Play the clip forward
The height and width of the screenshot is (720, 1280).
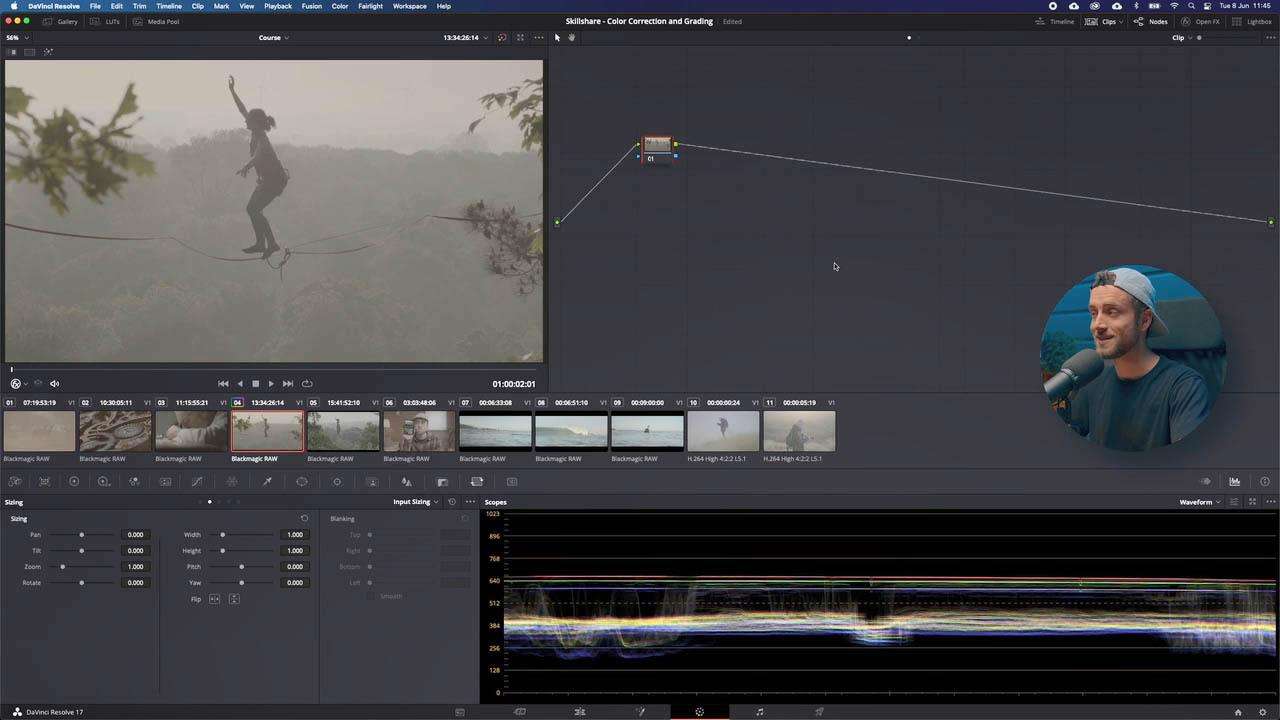[x=271, y=384]
